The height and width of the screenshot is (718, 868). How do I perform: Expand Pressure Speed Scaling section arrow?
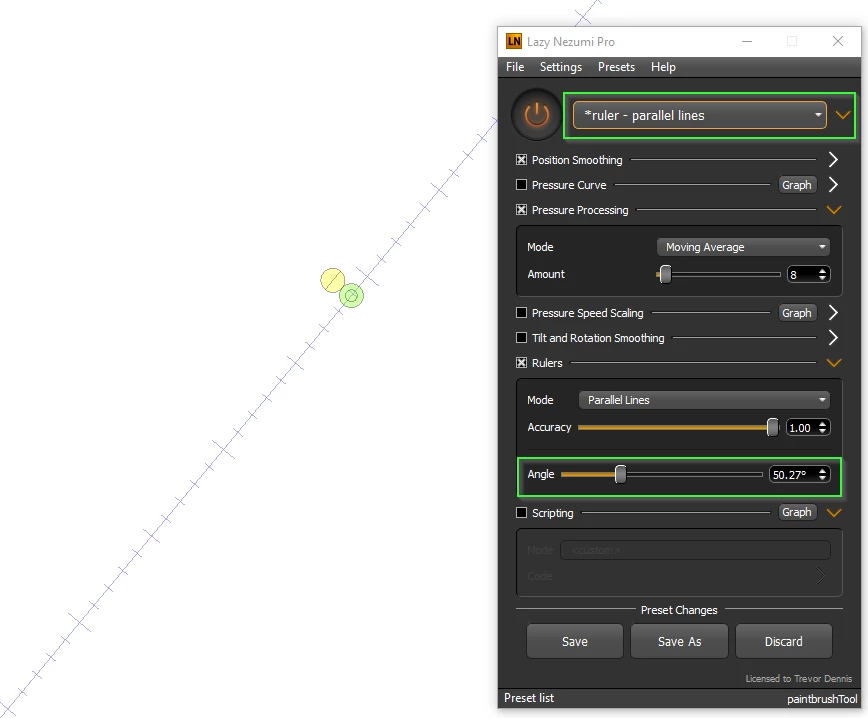pos(833,313)
